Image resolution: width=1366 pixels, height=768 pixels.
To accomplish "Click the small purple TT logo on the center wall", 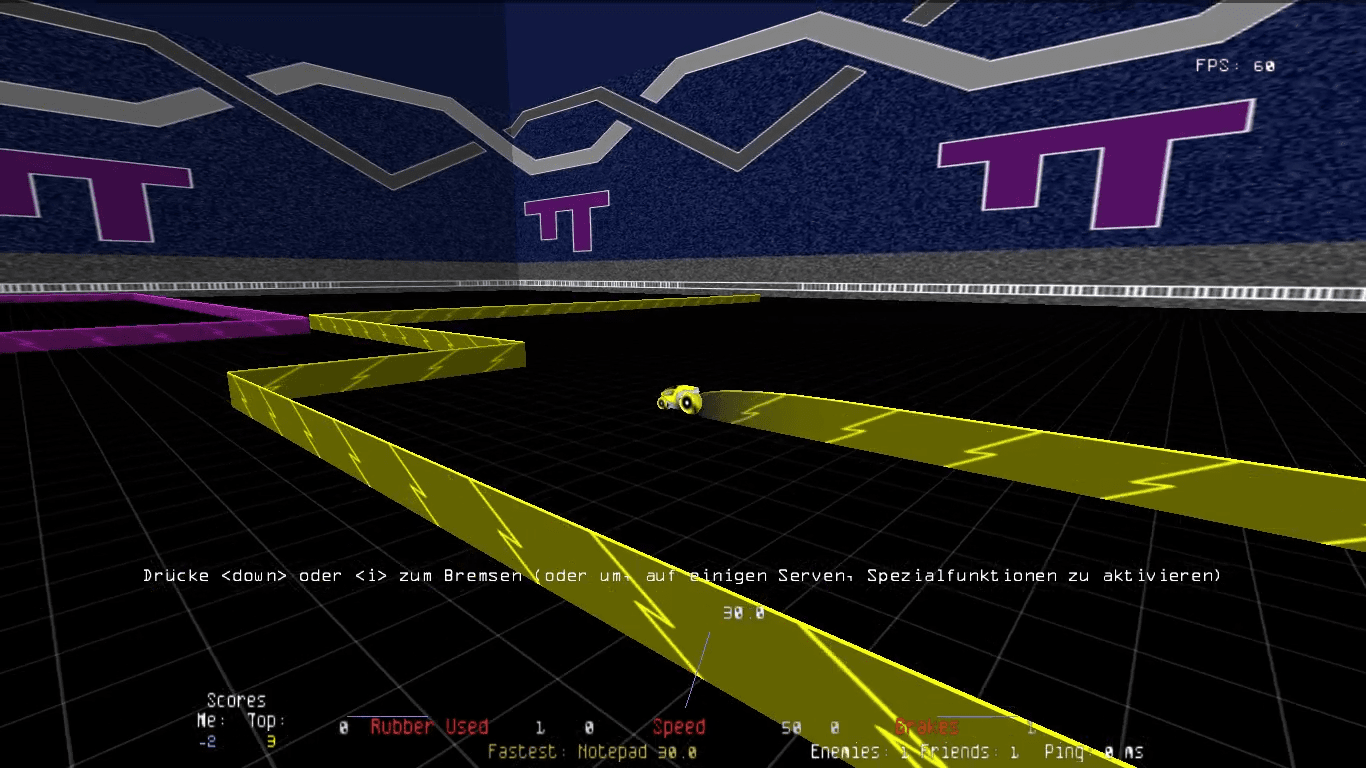I will [566, 219].
